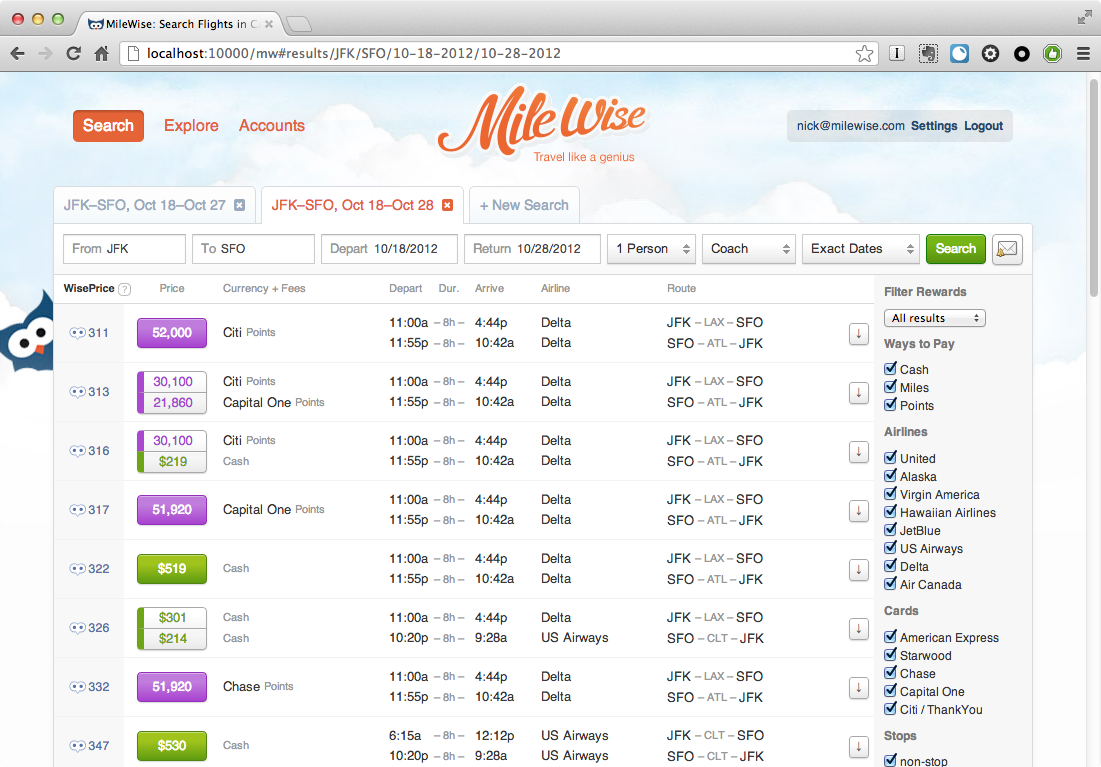Open the 1 Person passenger dropdown
Image resolution: width=1101 pixels, height=767 pixels.
coord(652,249)
